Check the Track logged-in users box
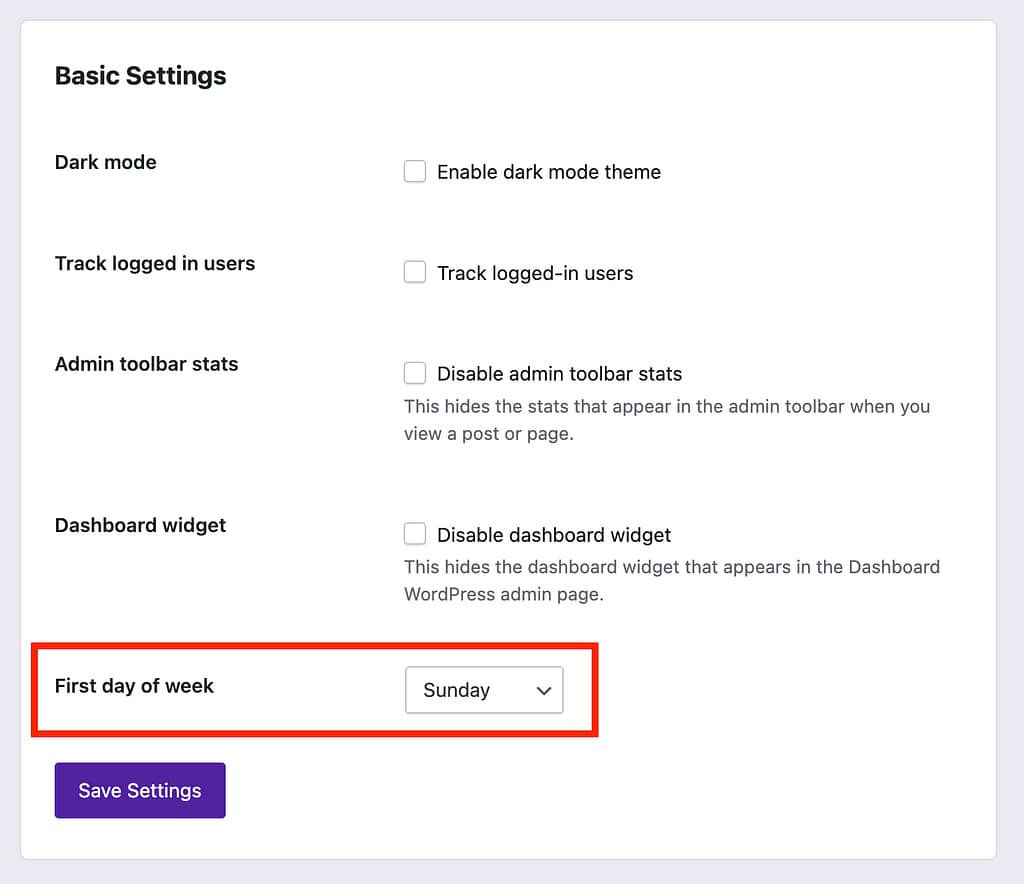 (x=414, y=272)
